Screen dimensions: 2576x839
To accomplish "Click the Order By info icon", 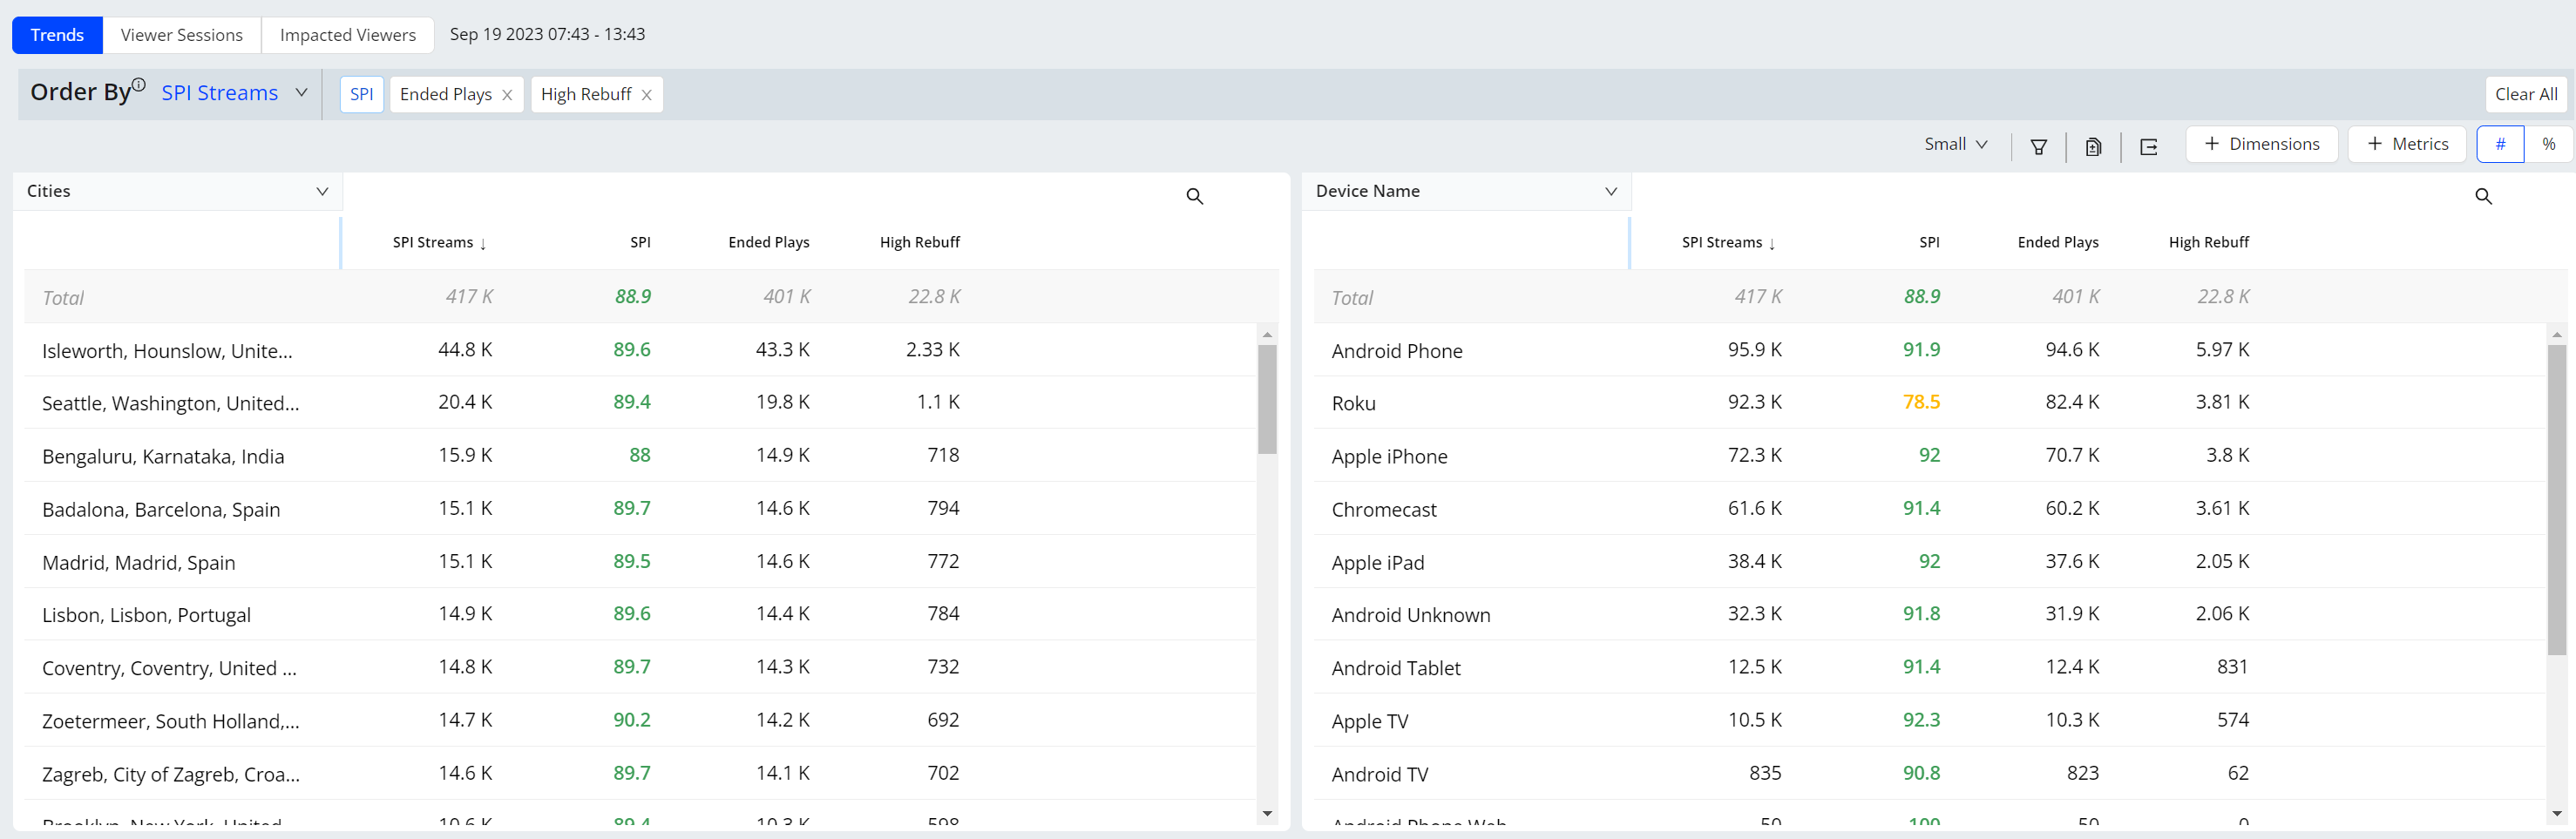I will pos(139,85).
